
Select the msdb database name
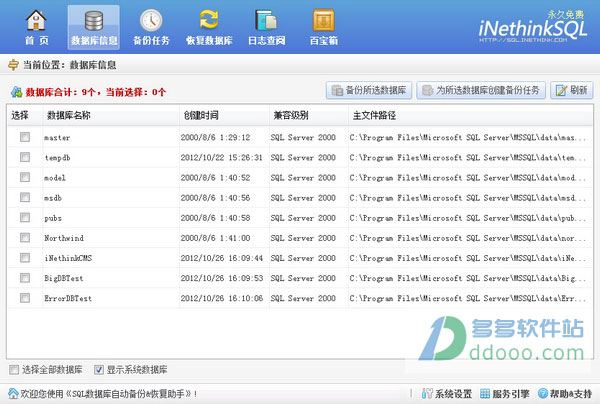pyautogui.click(x=53, y=198)
